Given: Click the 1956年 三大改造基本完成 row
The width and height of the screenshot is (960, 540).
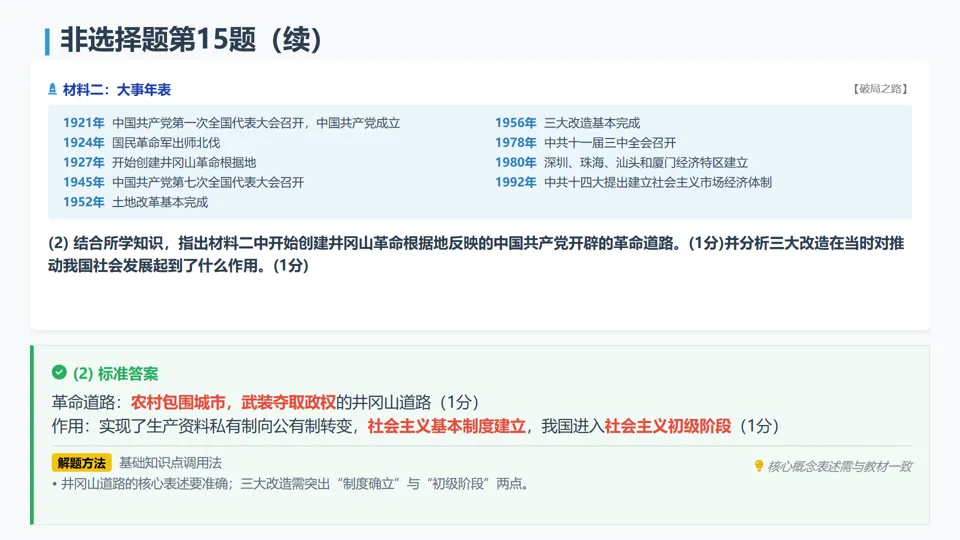Looking at the screenshot, I should (x=568, y=122).
